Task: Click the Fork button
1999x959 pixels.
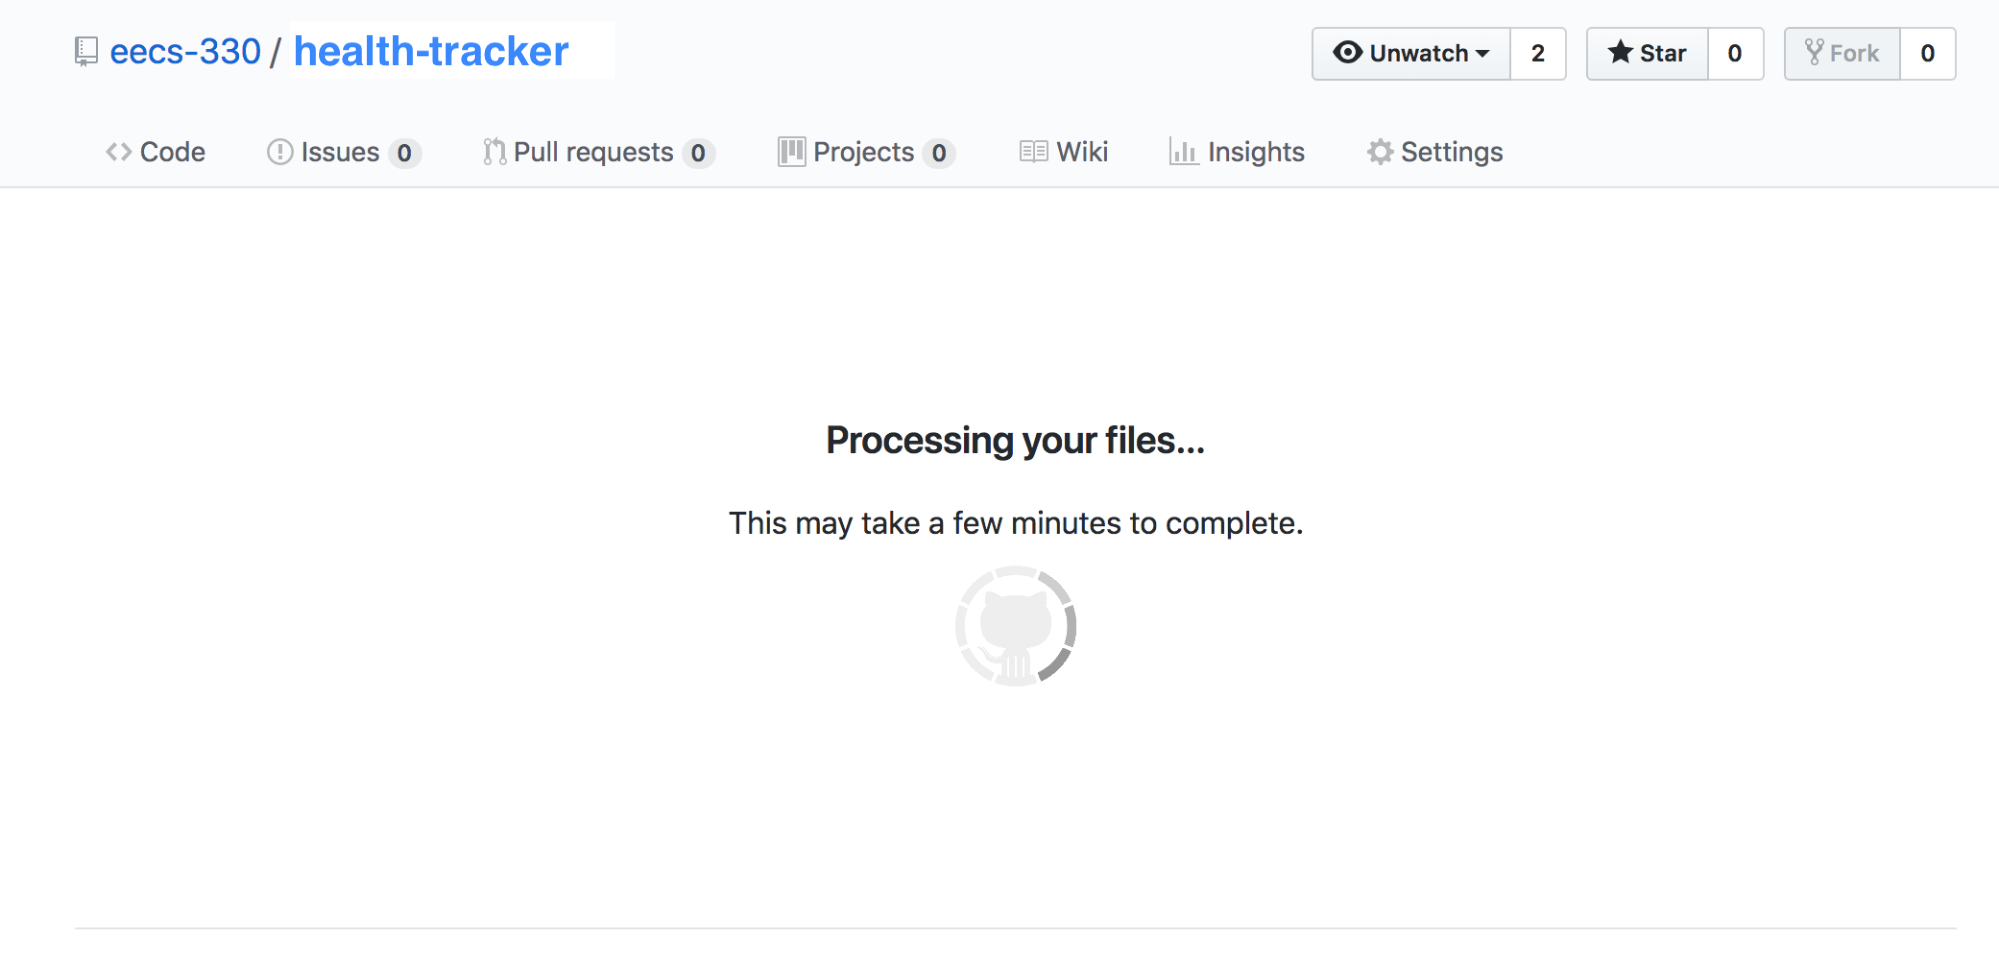Action: click(1842, 53)
